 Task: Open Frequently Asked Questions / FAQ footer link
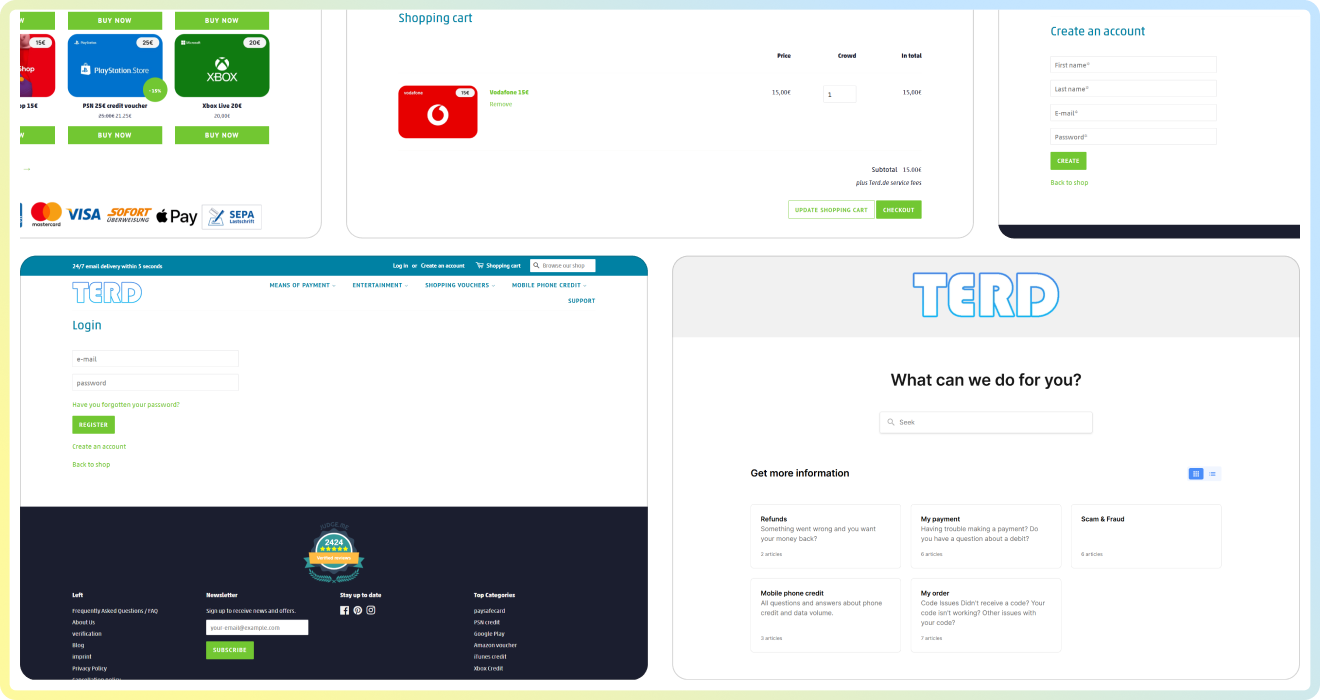click(115, 611)
